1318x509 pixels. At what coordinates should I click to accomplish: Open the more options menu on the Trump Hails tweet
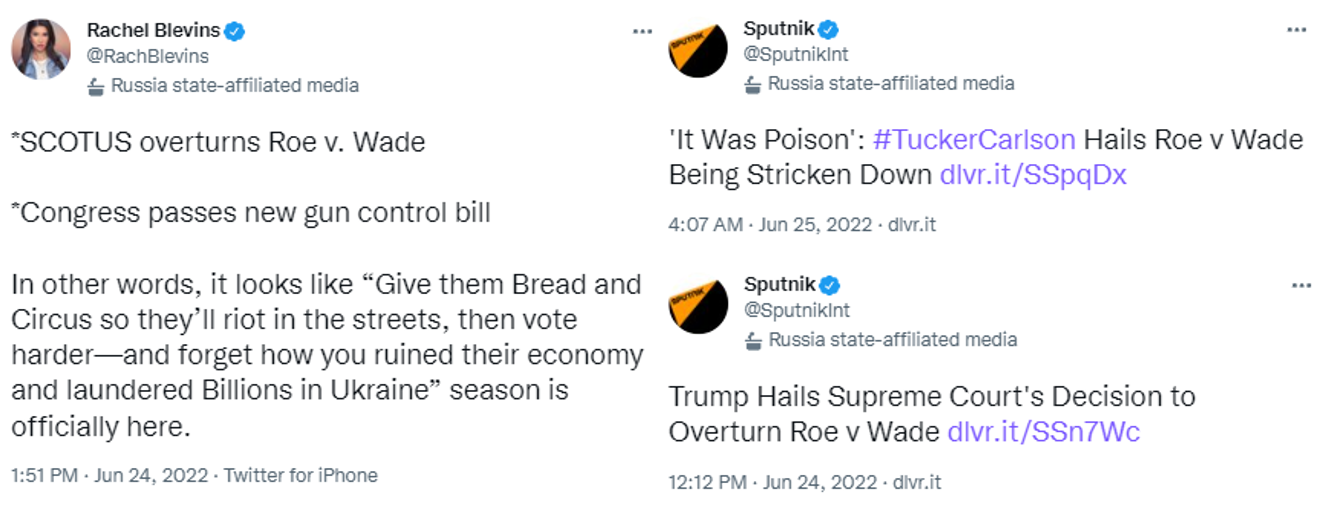click(1301, 286)
